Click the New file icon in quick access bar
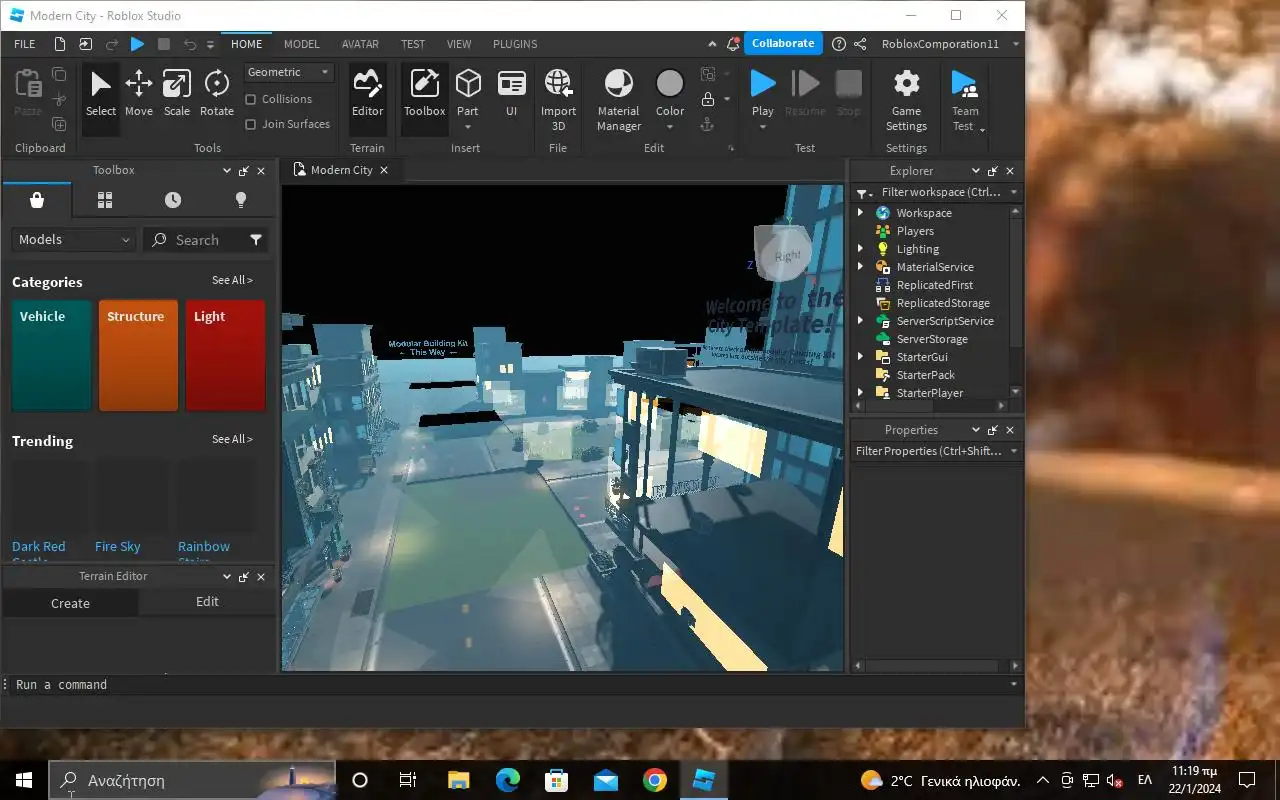This screenshot has width=1280, height=800. 60,44
